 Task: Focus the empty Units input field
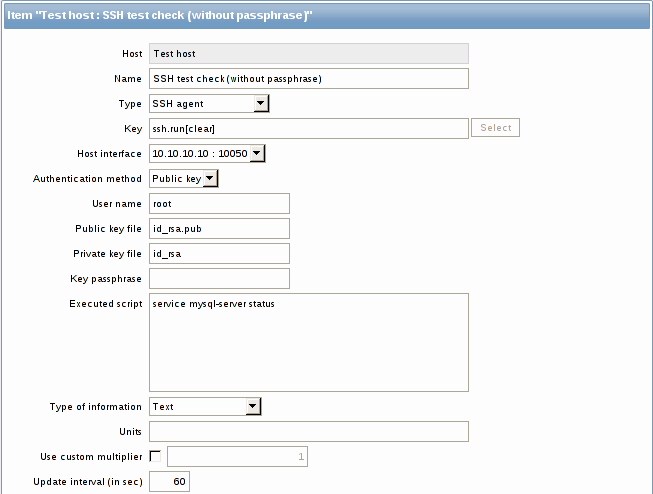[x=309, y=432]
